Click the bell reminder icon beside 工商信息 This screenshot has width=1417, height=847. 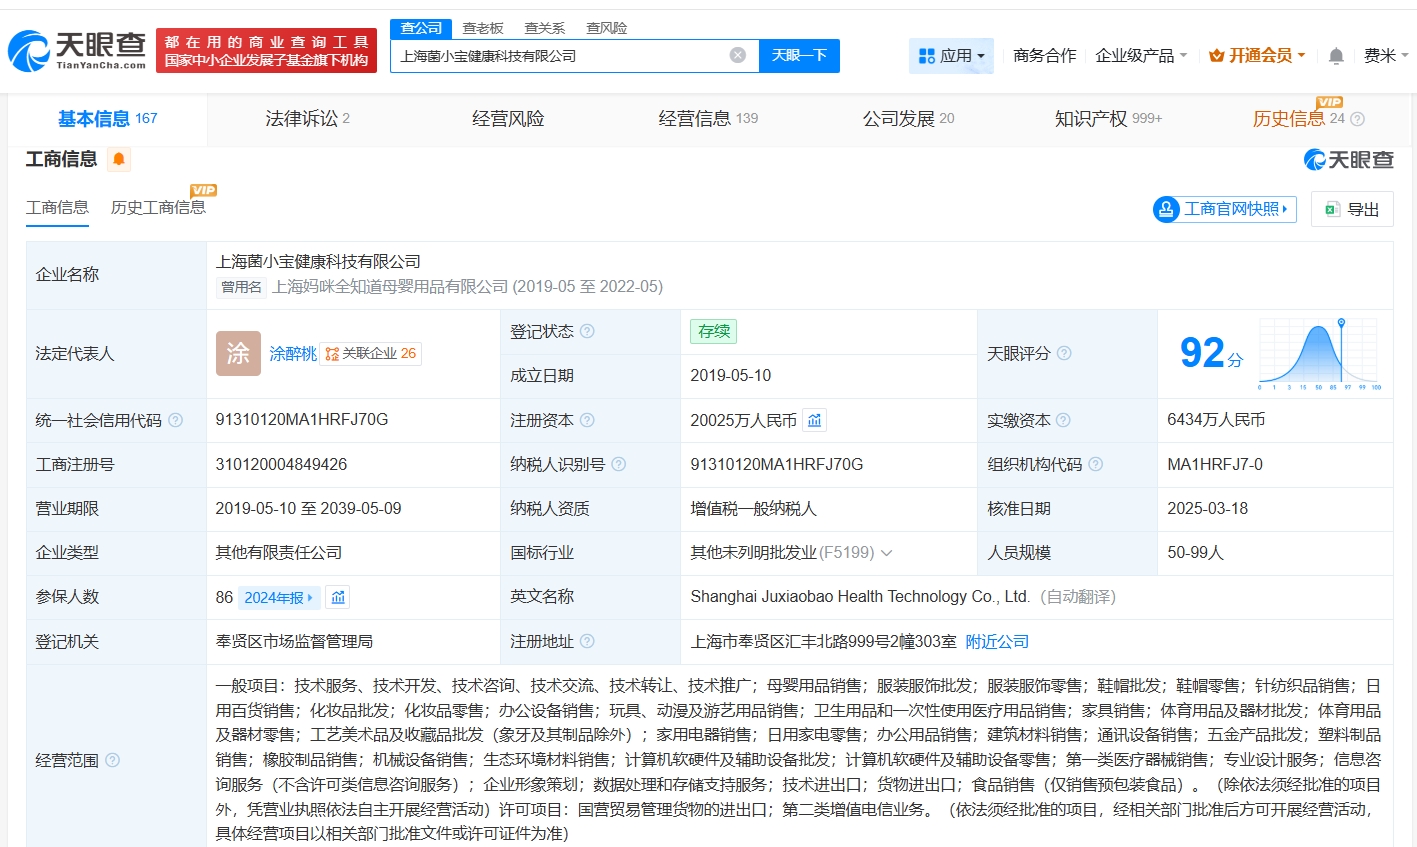click(x=118, y=159)
